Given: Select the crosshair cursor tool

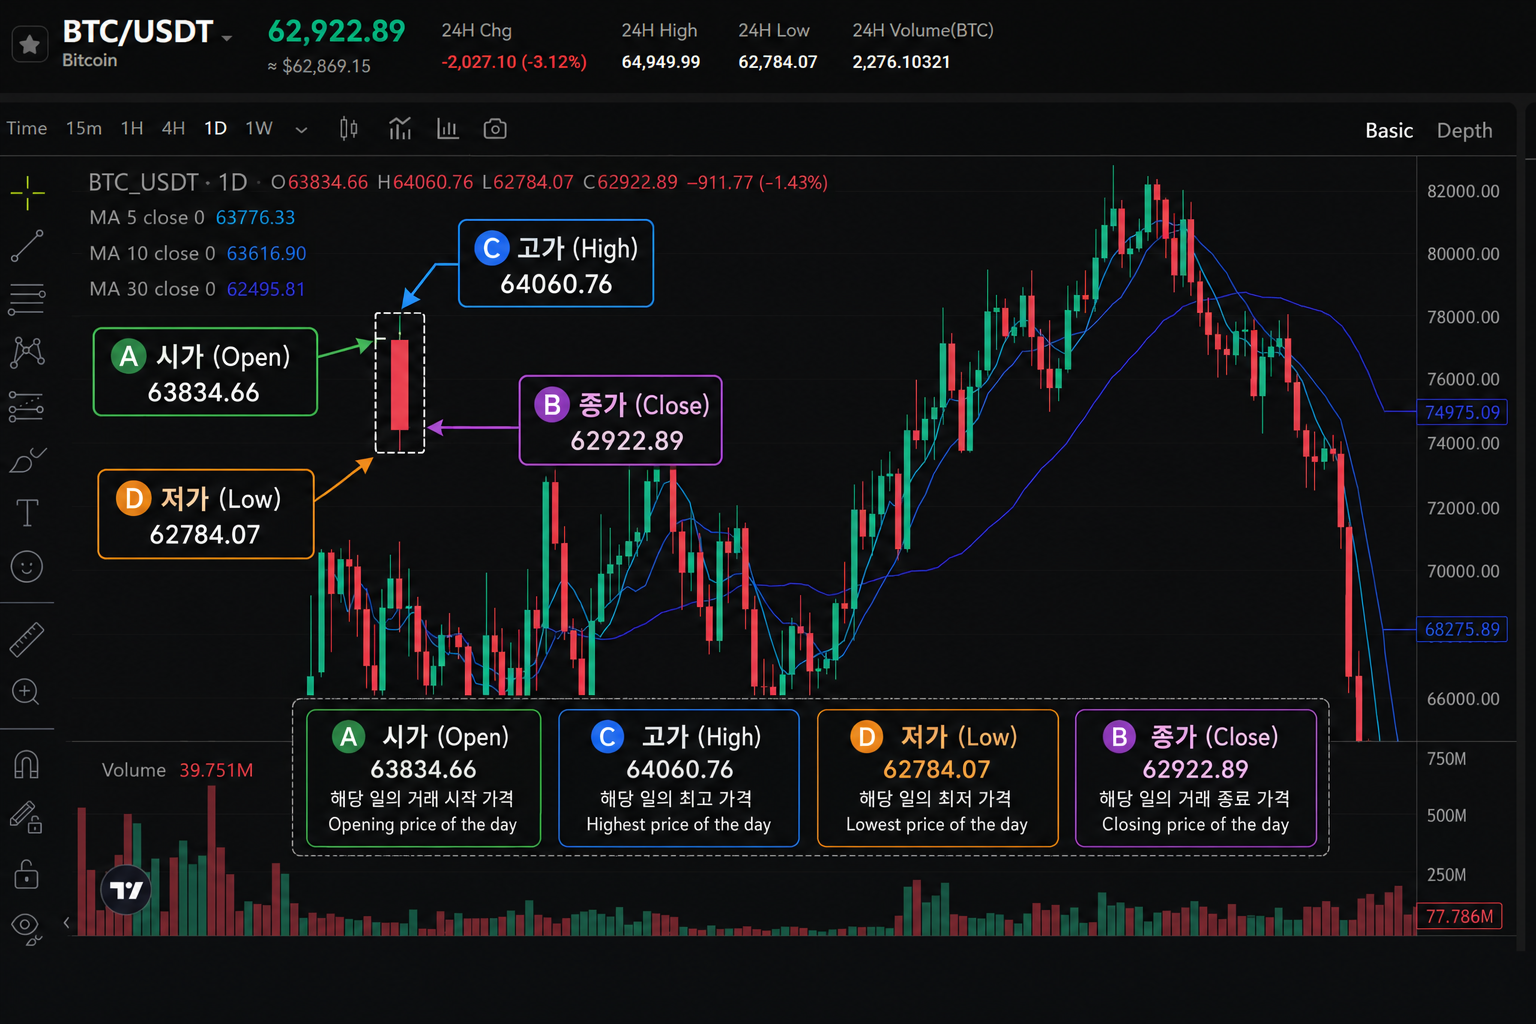Looking at the screenshot, I should tap(27, 191).
